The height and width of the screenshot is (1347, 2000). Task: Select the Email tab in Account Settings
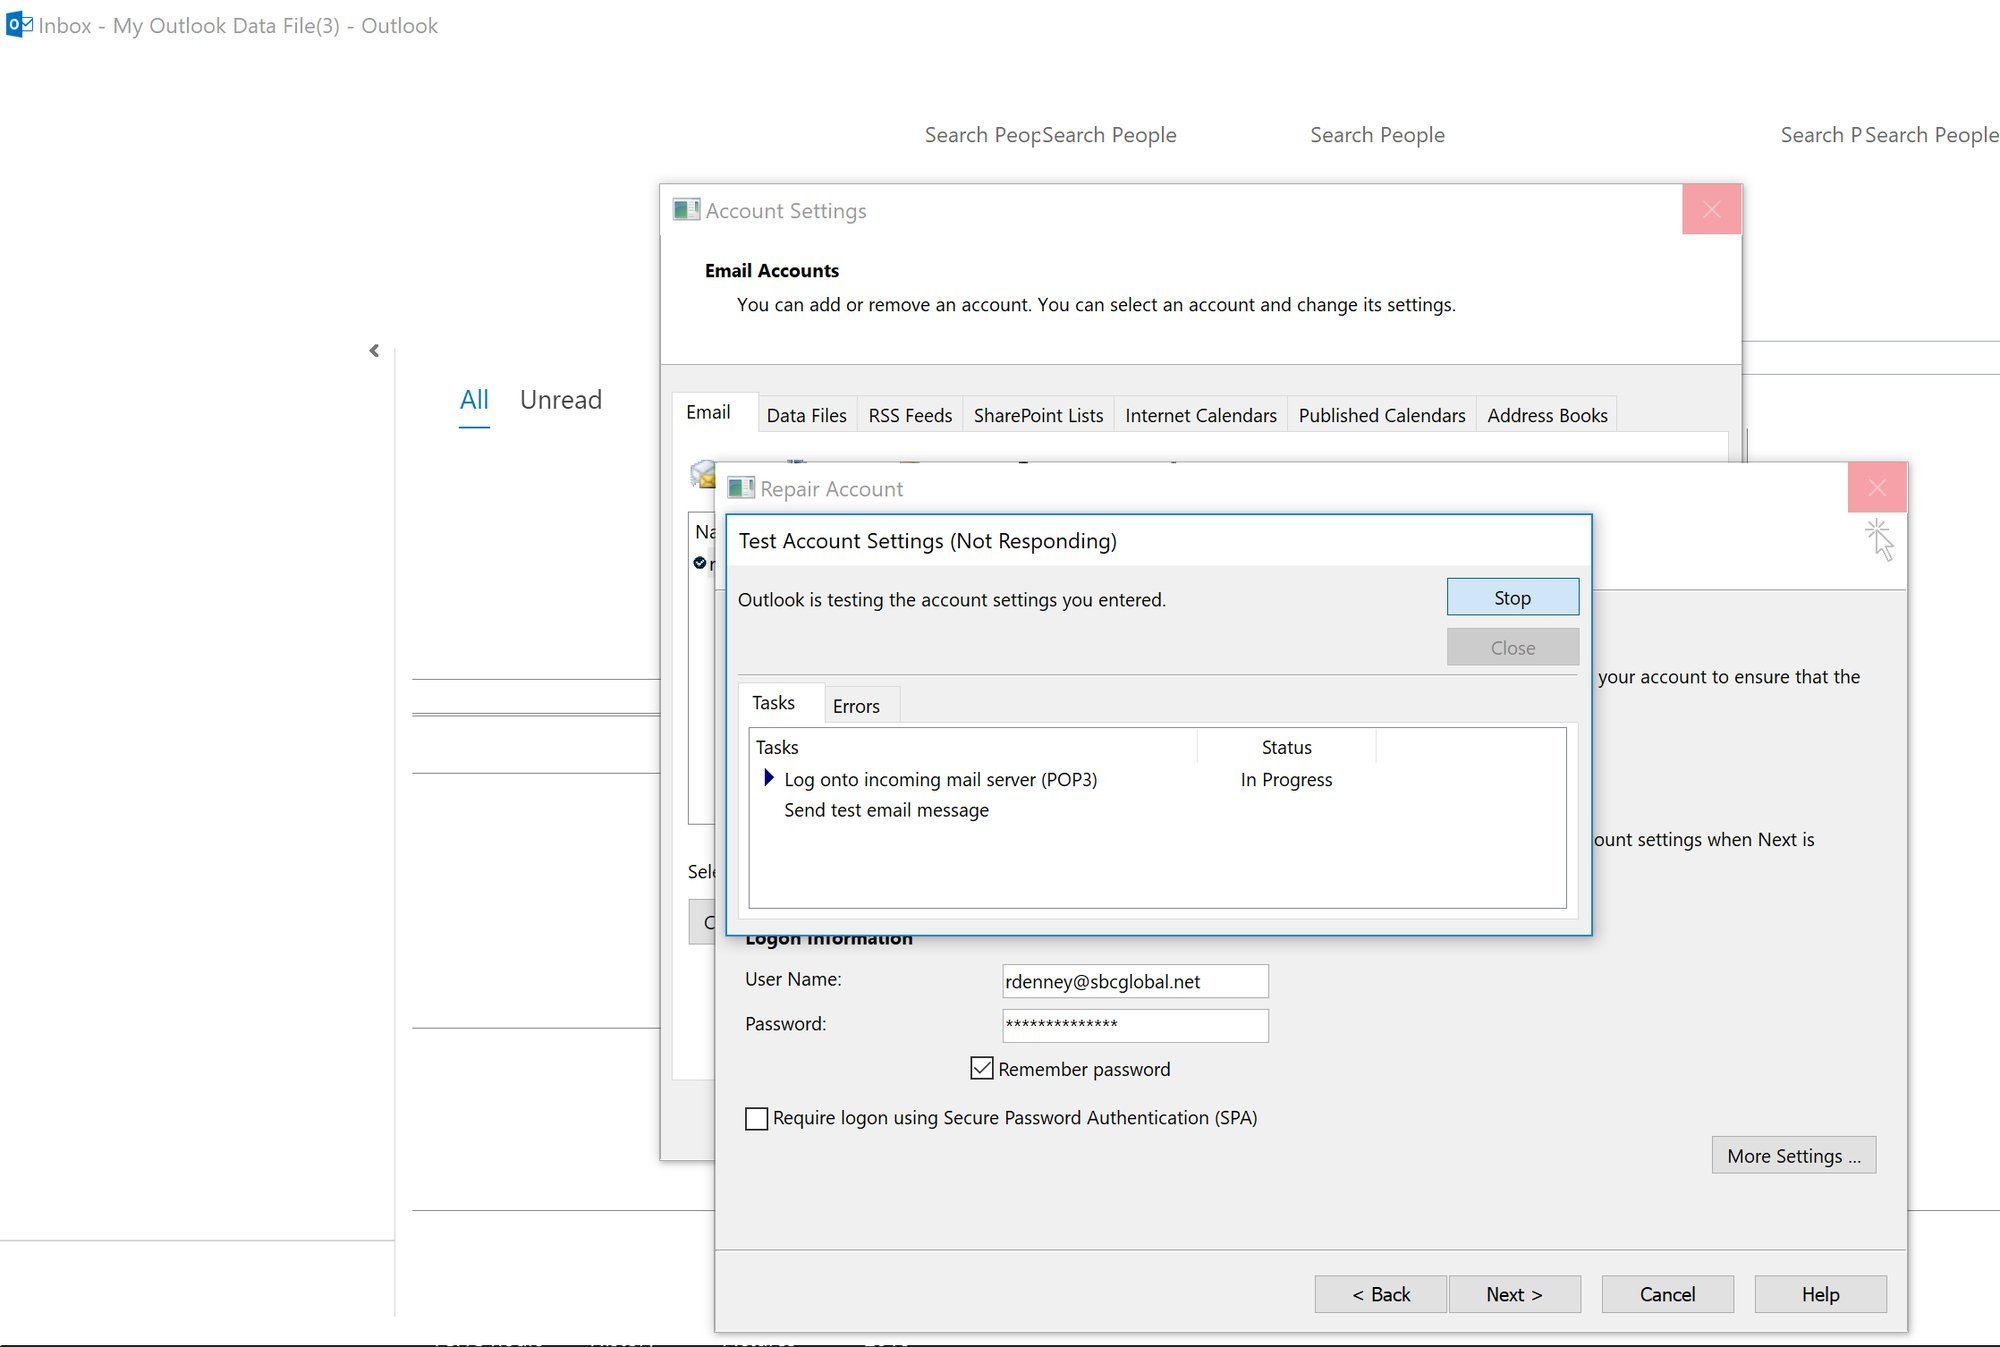(x=708, y=413)
